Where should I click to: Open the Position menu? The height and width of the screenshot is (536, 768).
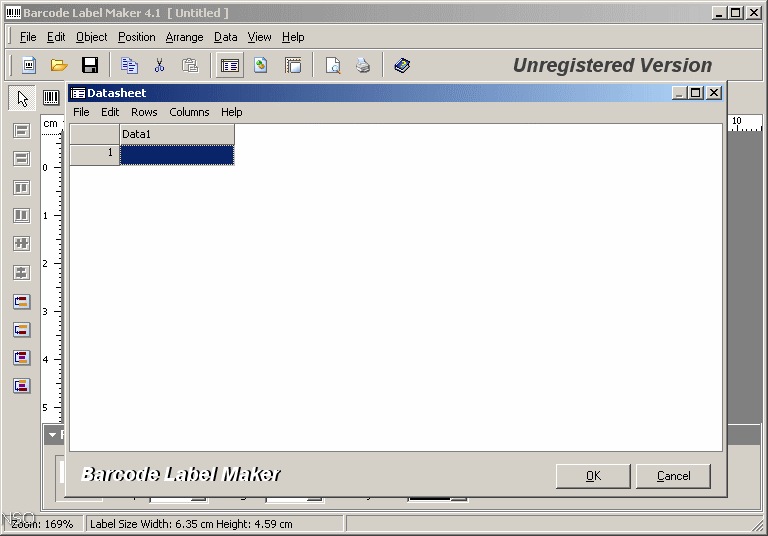coord(137,37)
